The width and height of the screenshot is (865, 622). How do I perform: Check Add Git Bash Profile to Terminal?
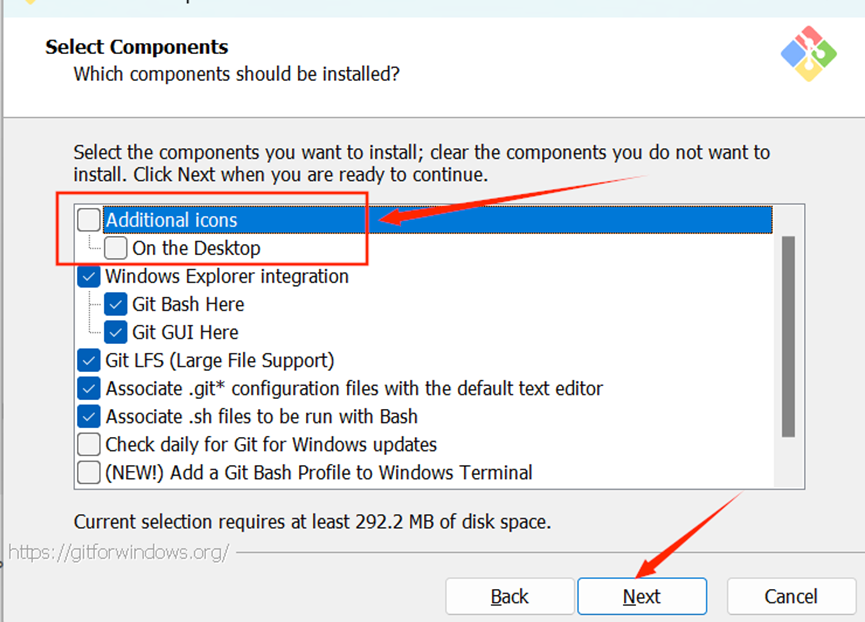[x=89, y=472]
